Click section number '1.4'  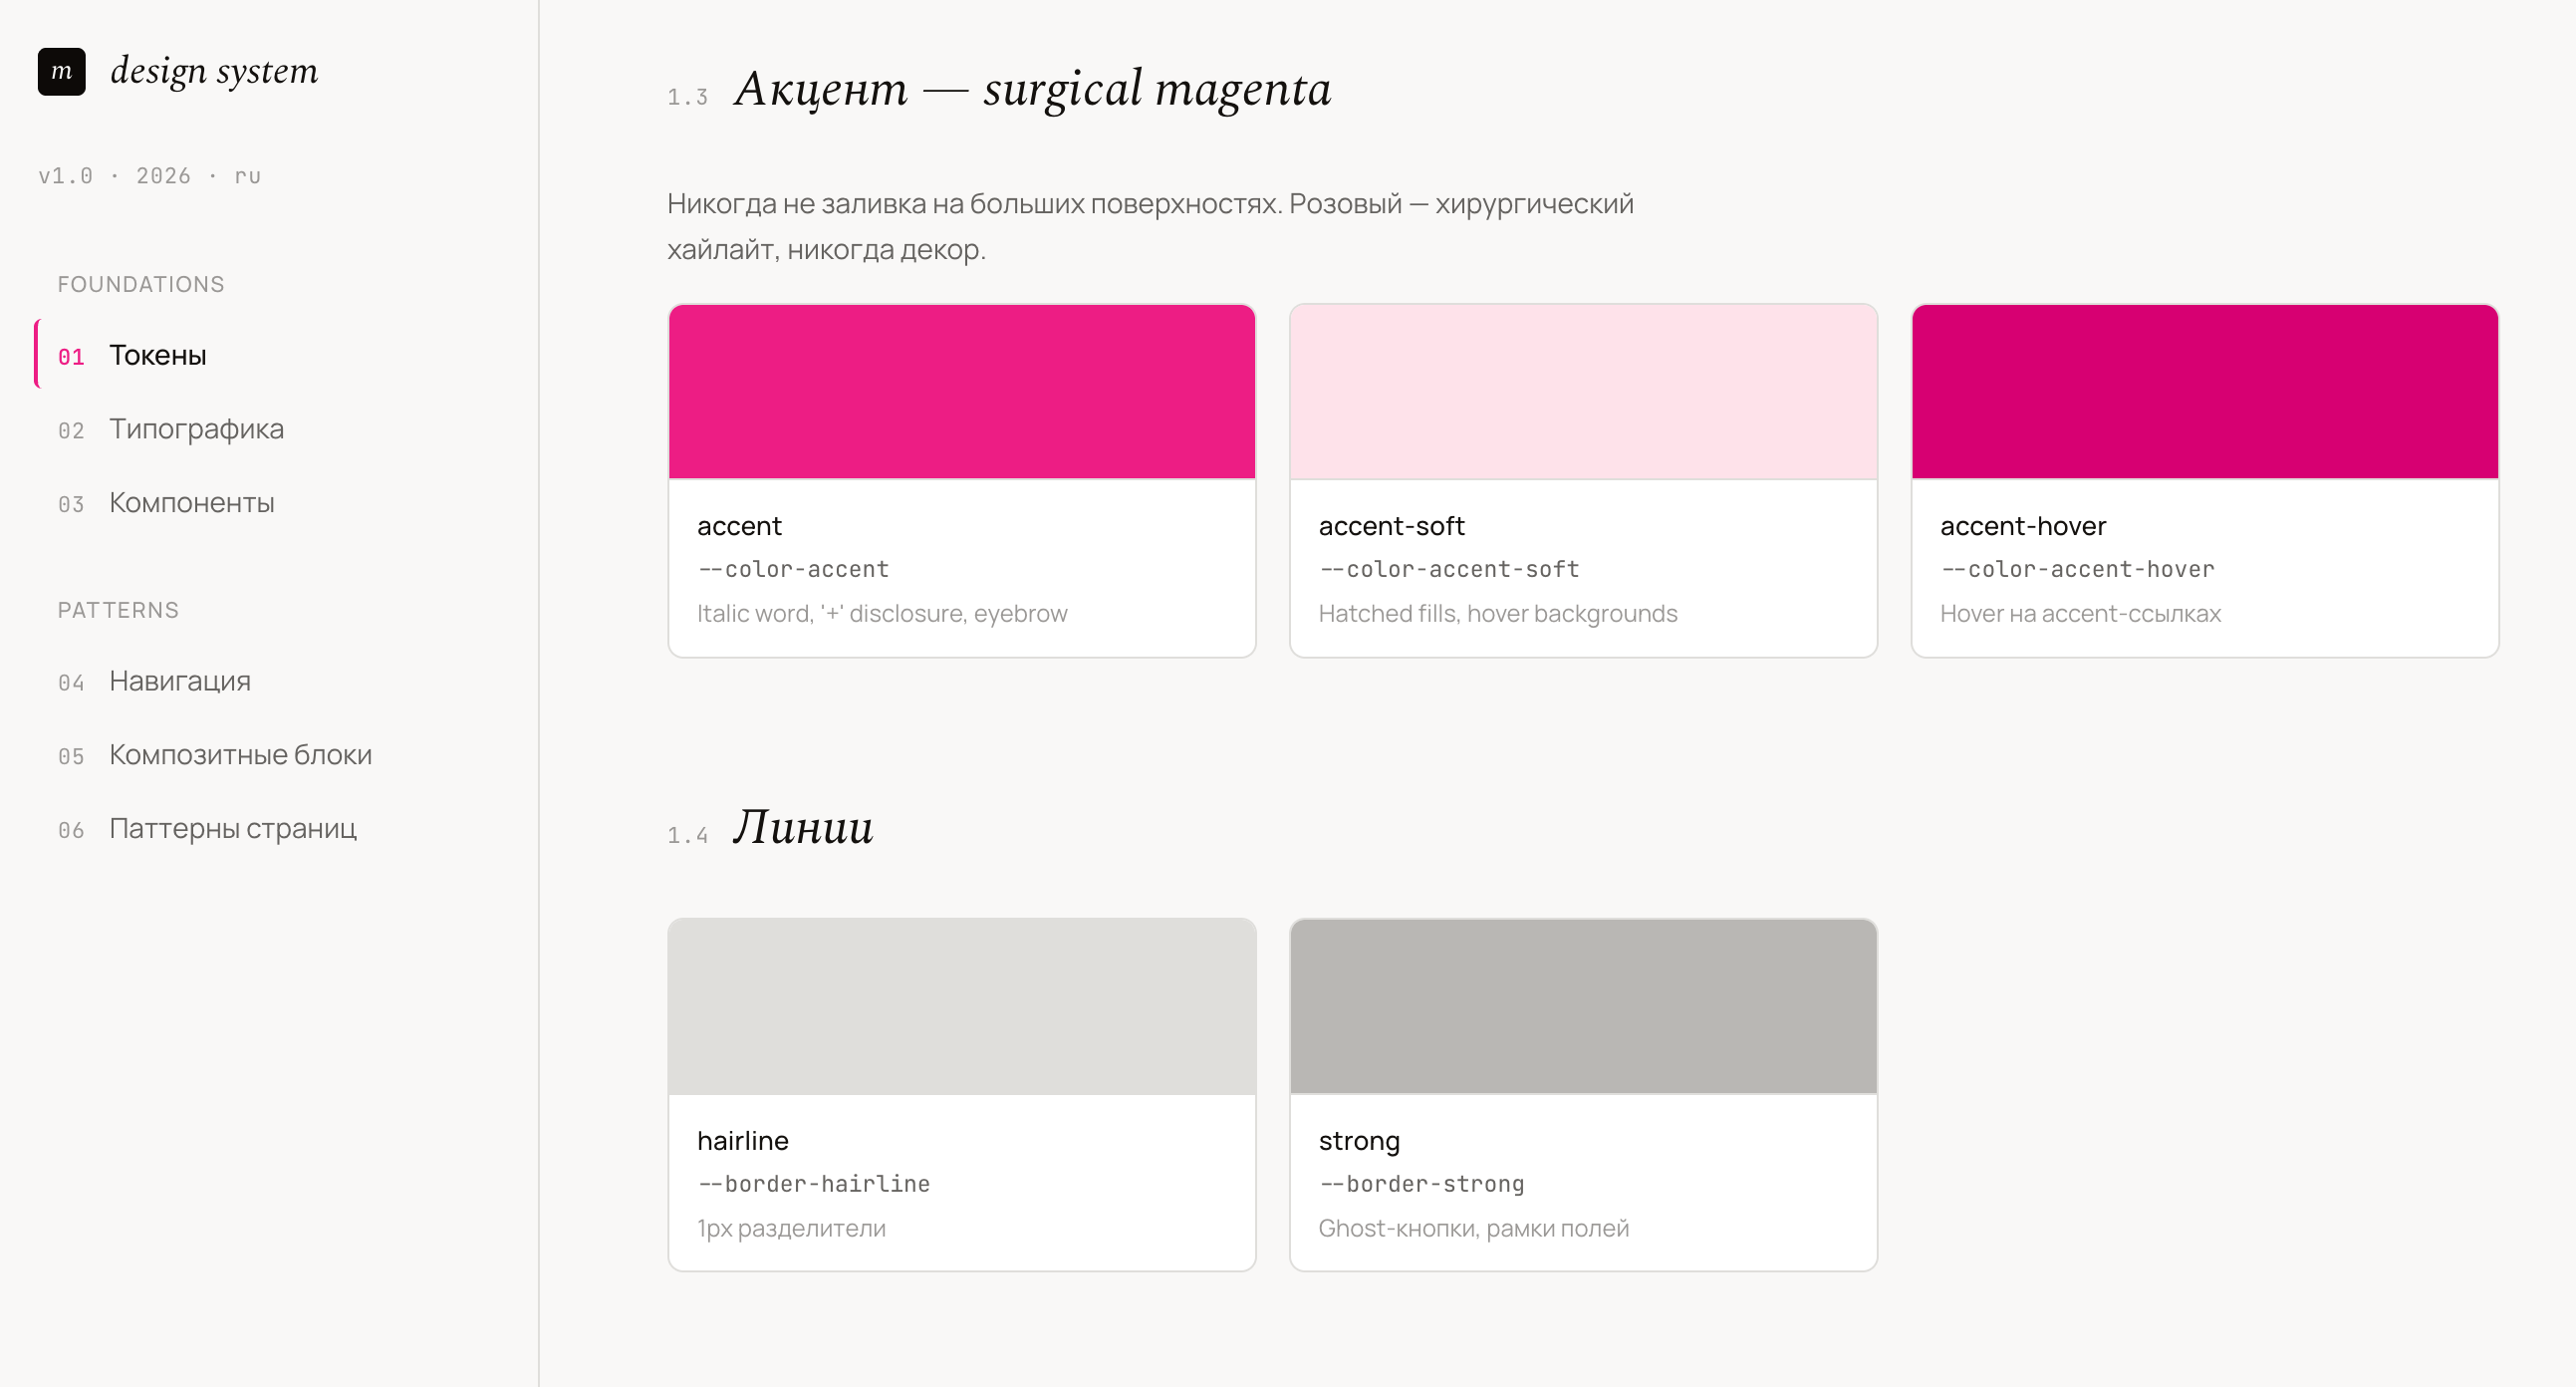point(688,835)
